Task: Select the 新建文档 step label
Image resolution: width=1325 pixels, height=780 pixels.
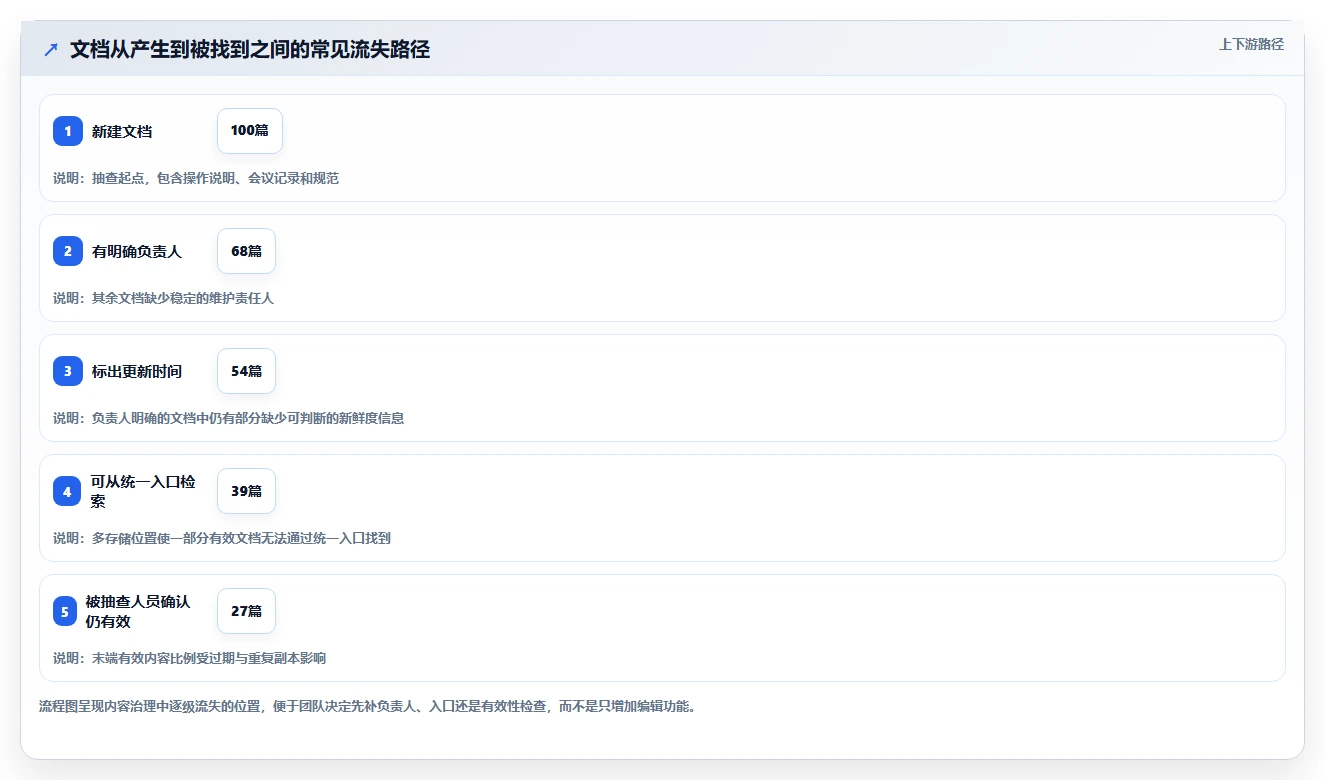Action: [x=122, y=131]
